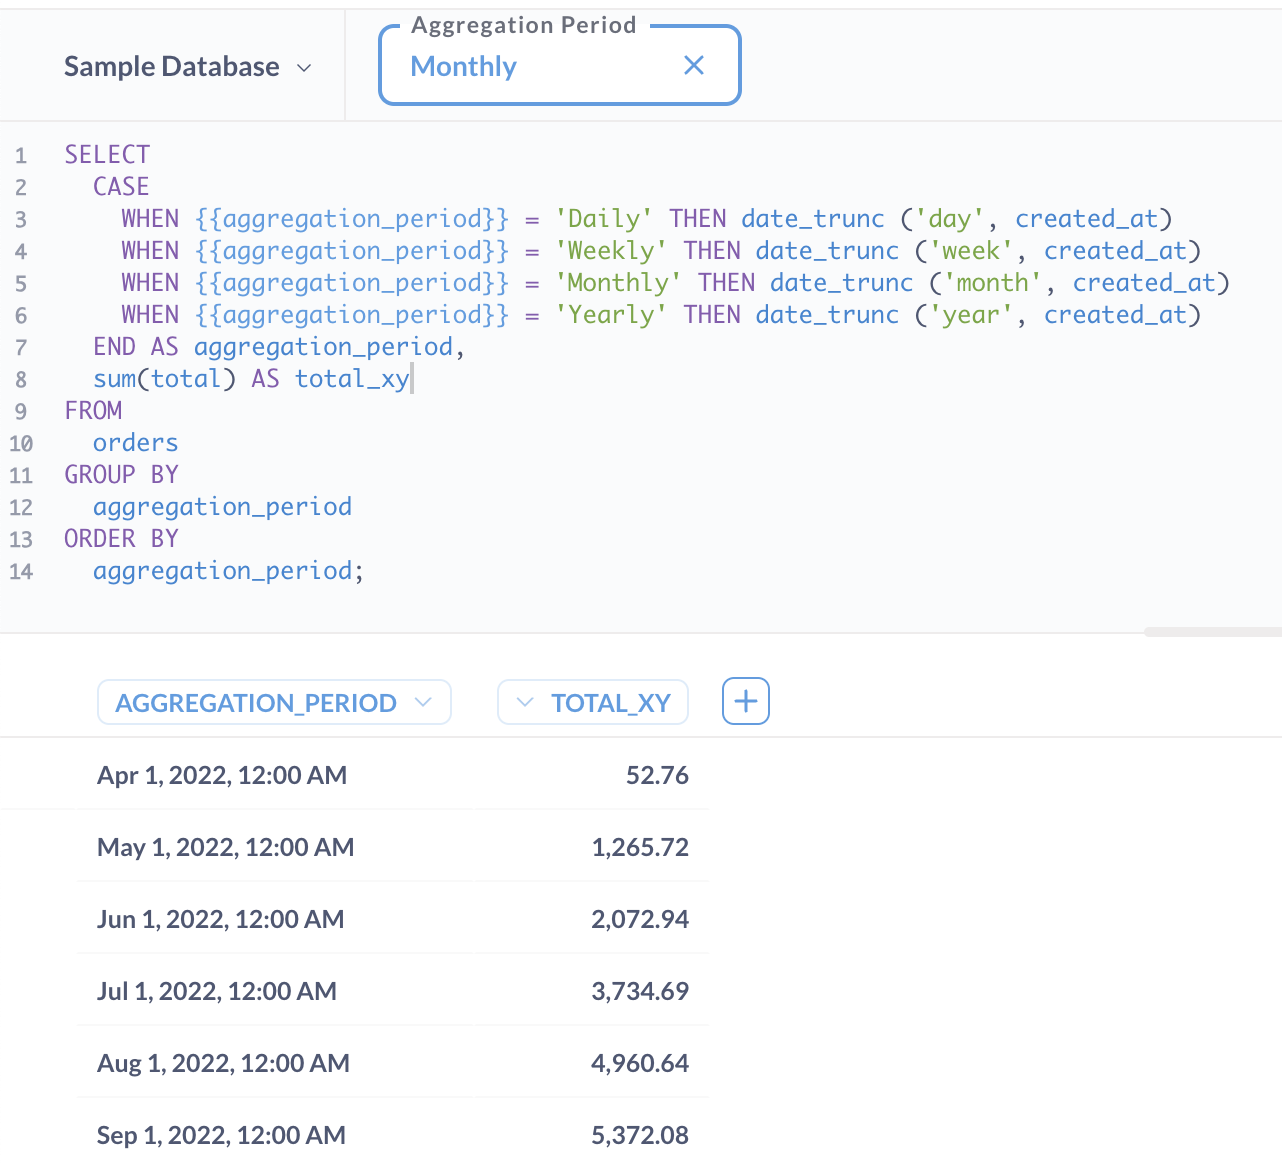Click the 'Daily' string on line 3
The height and width of the screenshot is (1166, 1282).
(x=604, y=219)
